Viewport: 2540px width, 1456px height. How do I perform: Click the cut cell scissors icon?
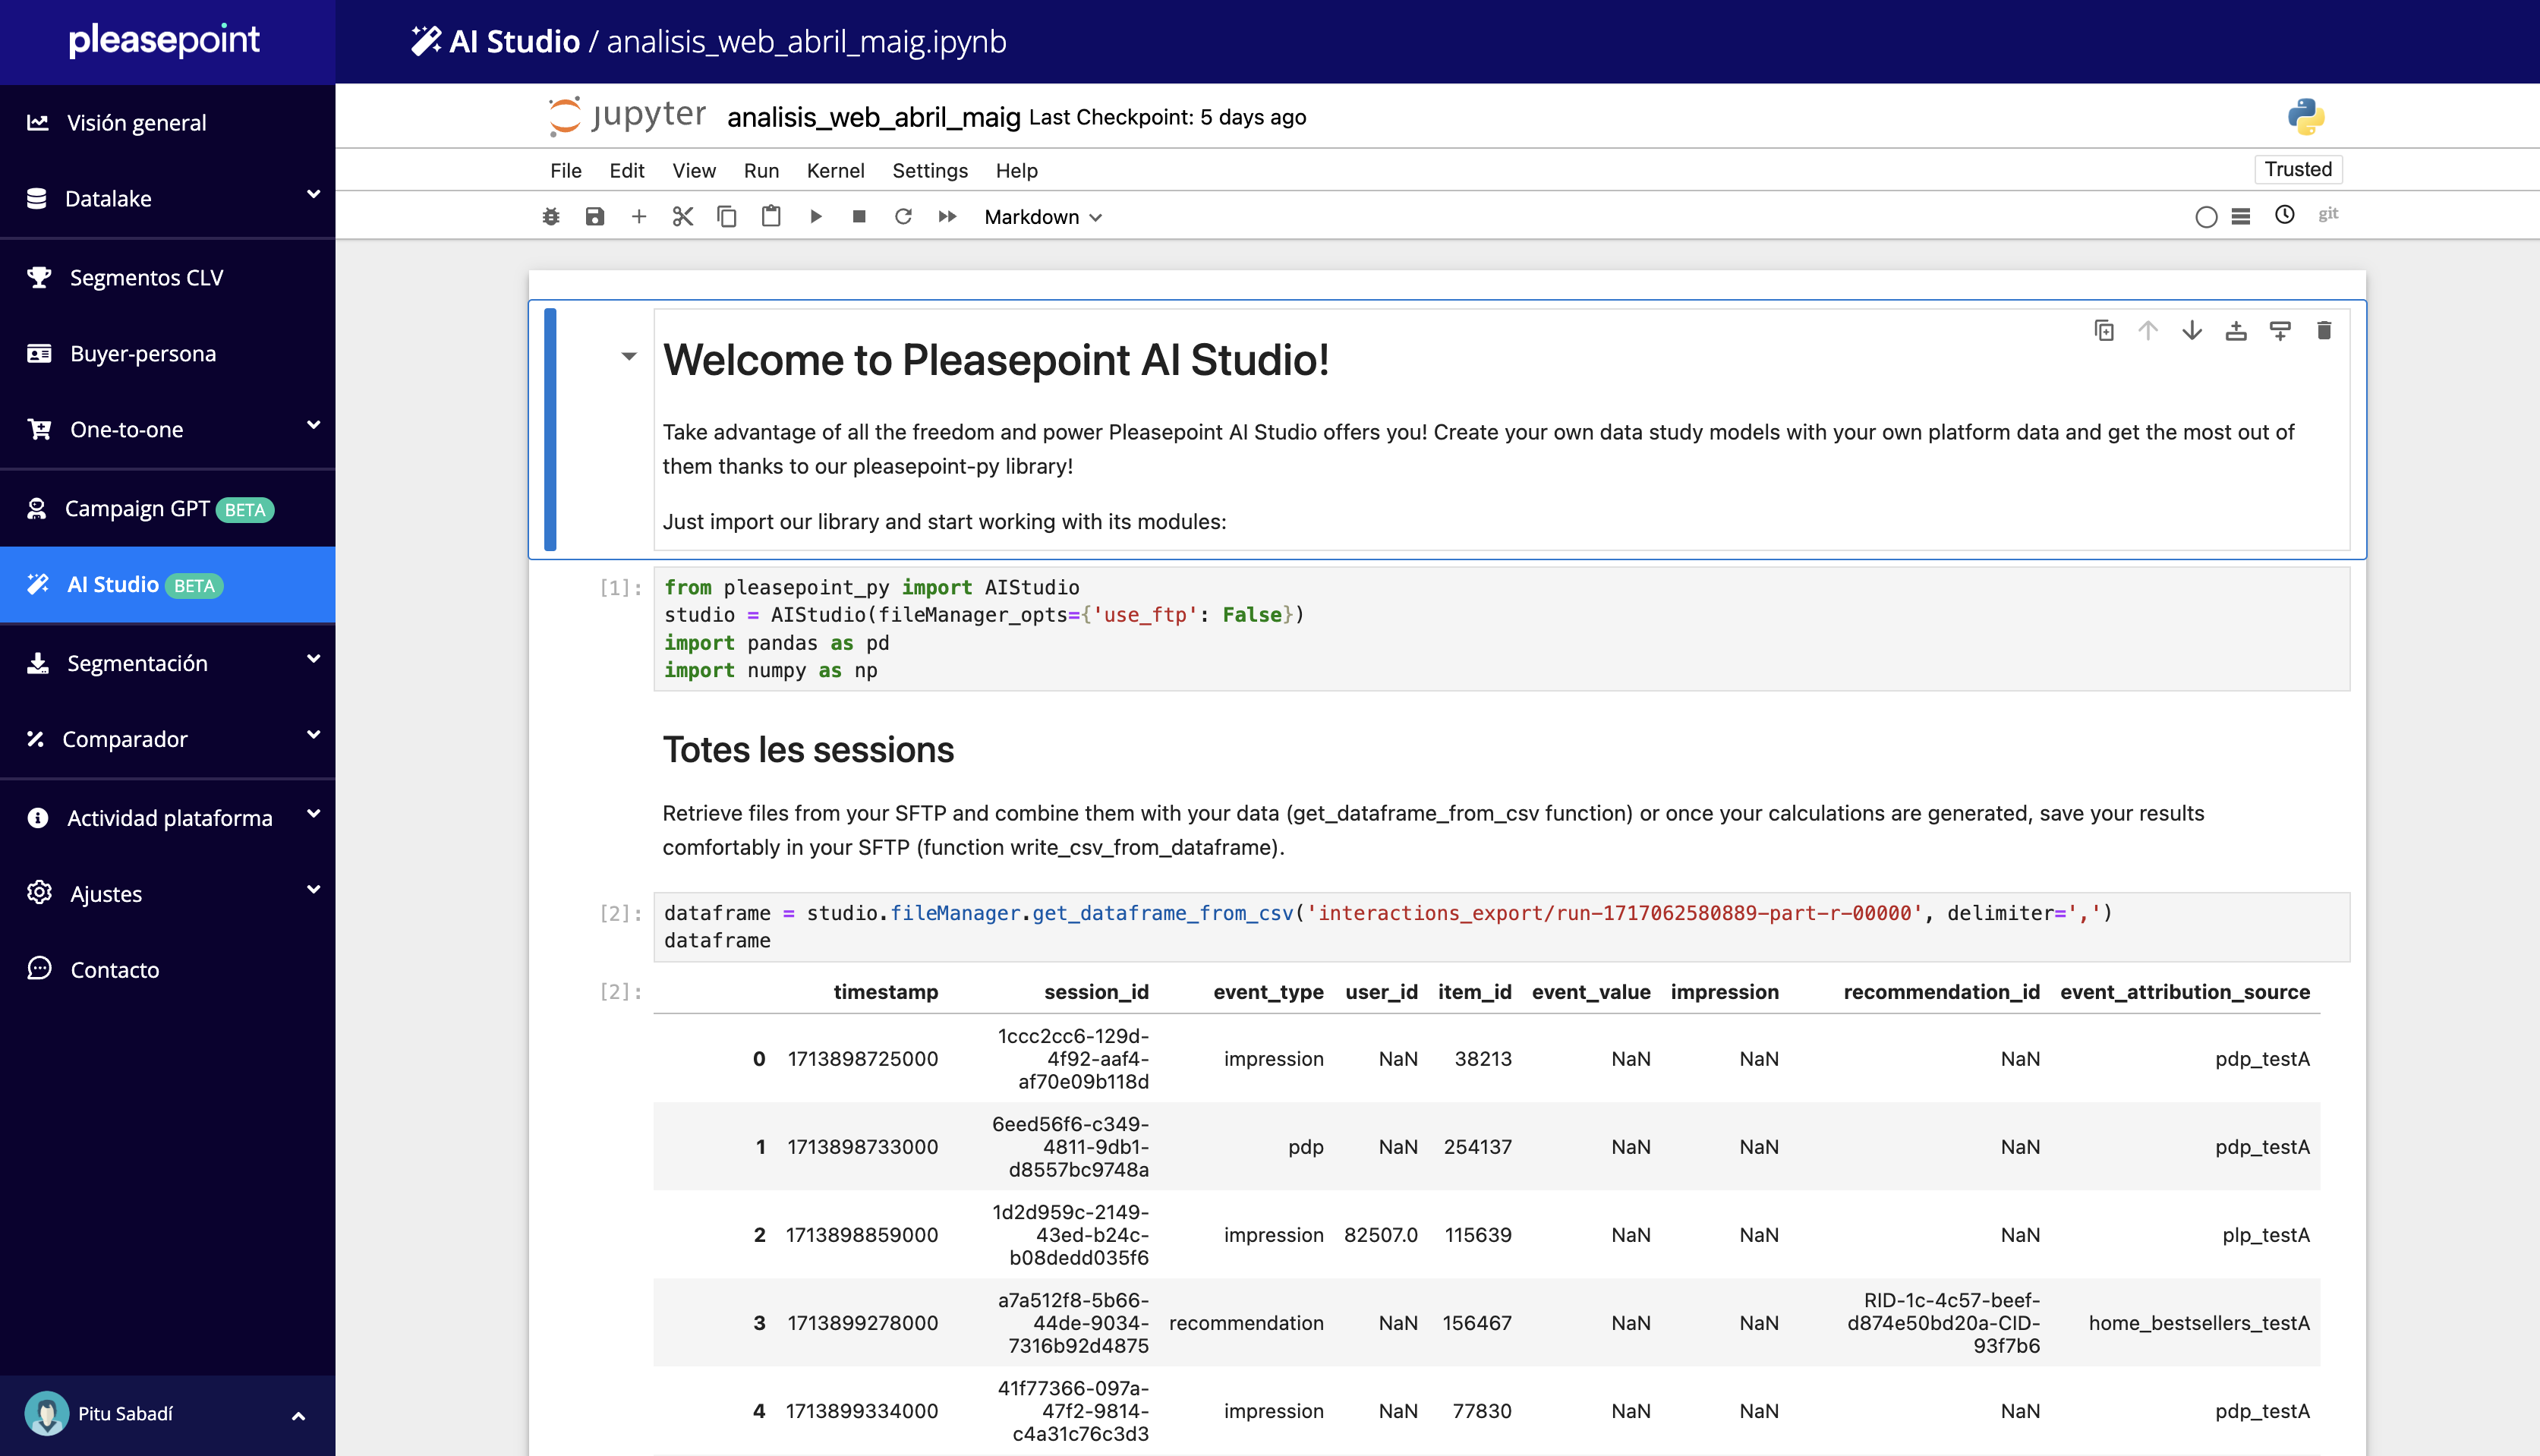[x=683, y=217]
